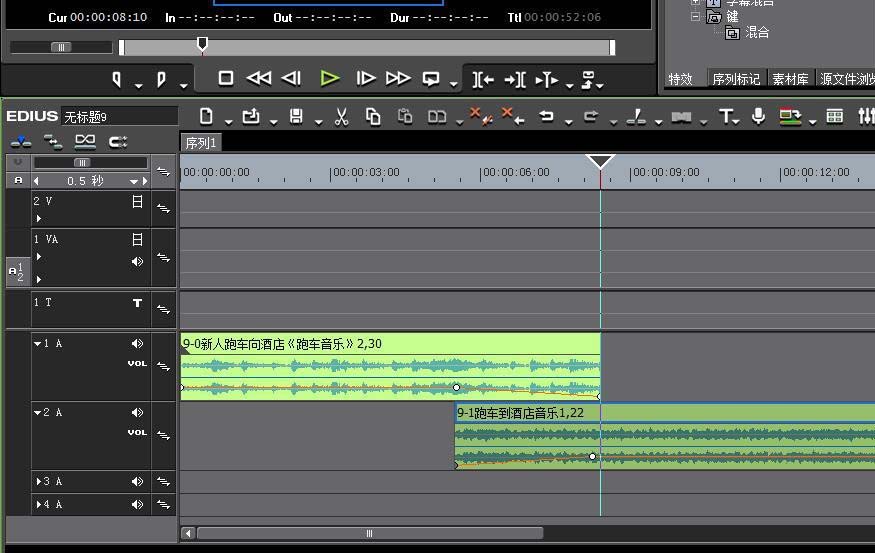Click the Stop playback button

pyautogui.click(x=226, y=78)
